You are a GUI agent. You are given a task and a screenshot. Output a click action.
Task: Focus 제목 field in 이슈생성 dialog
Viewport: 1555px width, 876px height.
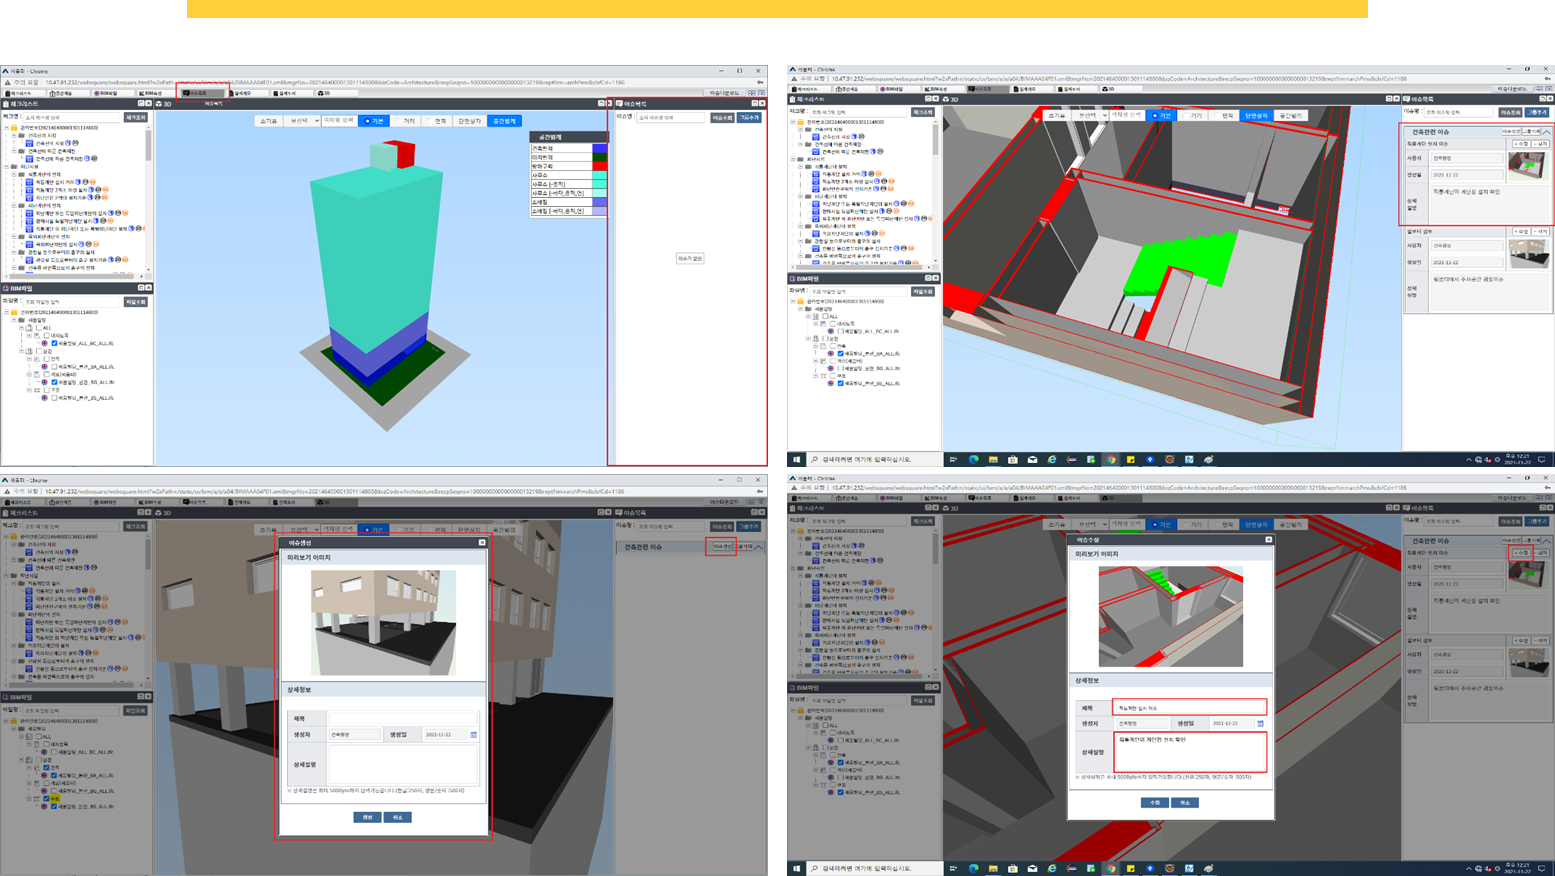pyautogui.click(x=403, y=718)
